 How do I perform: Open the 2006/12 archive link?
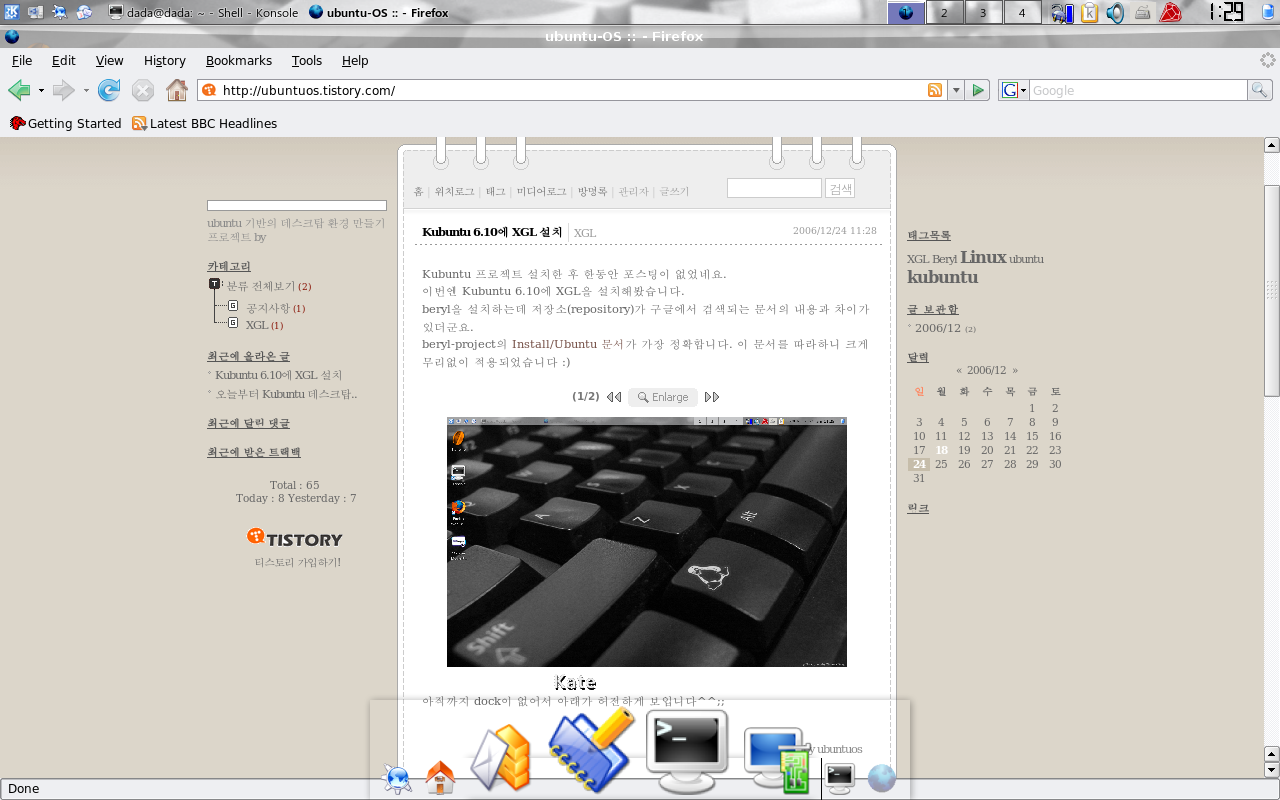click(938, 328)
